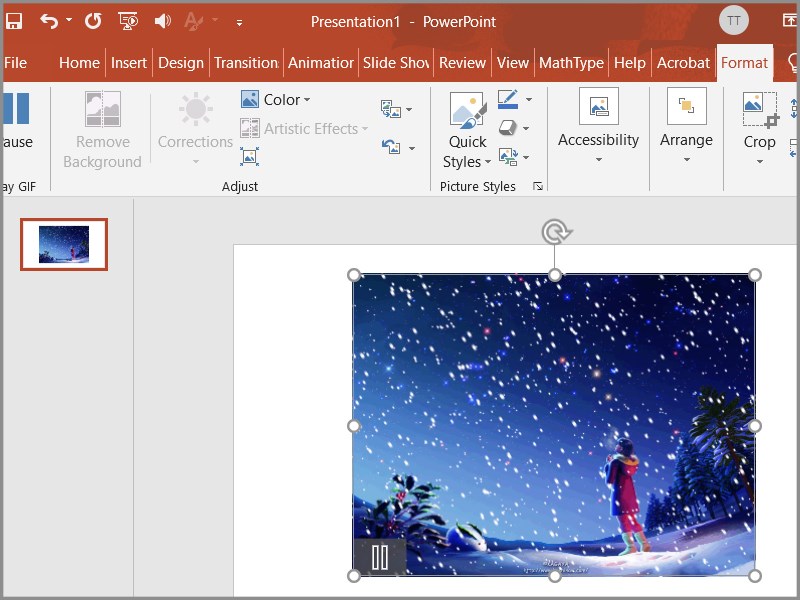The image size is (800, 600).
Task: Switch to the Design ribbon tab
Action: pos(181,62)
